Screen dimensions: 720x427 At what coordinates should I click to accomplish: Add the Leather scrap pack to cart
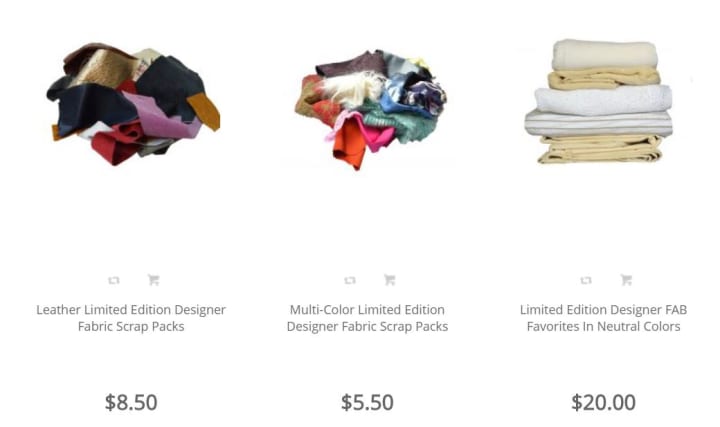pos(153,280)
